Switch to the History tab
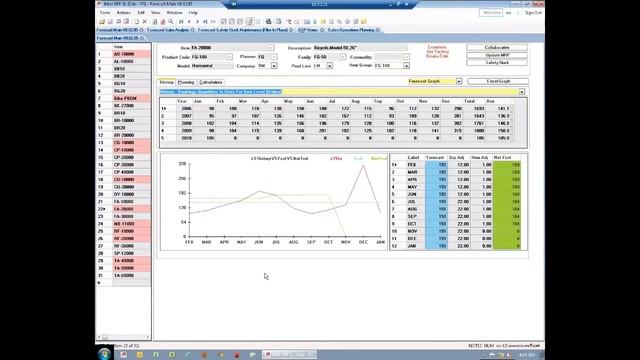Image resolution: width=640 pixels, height=360 pixels. pos(167,82)
